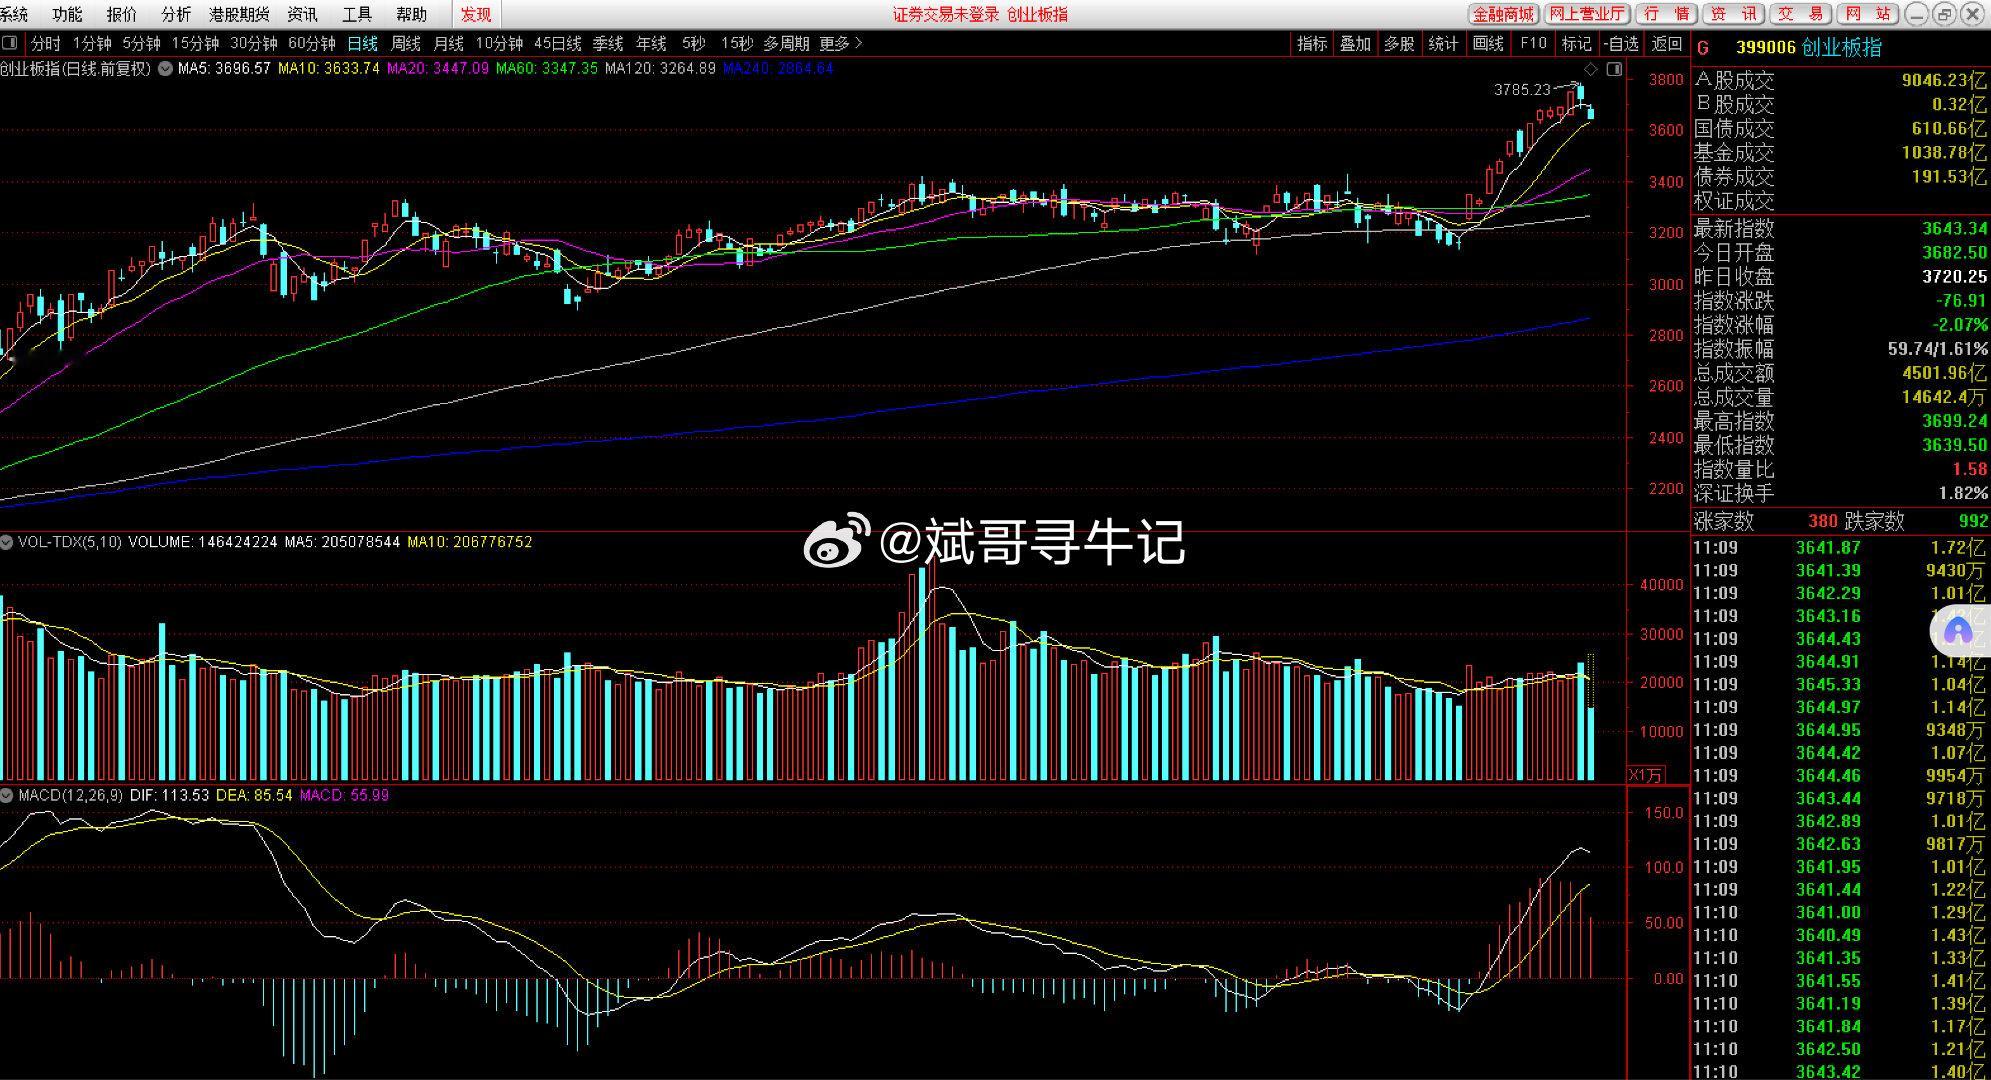Click the 金融商城 button
Viewport: 1991px width, 1080px height.
(x=1503, y=14)
